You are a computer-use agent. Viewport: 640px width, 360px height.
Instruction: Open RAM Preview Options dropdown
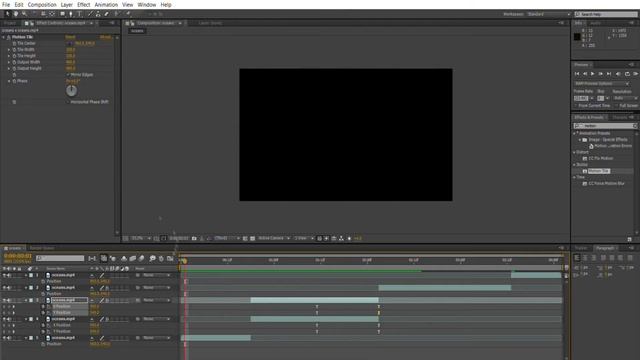[602, 84]
